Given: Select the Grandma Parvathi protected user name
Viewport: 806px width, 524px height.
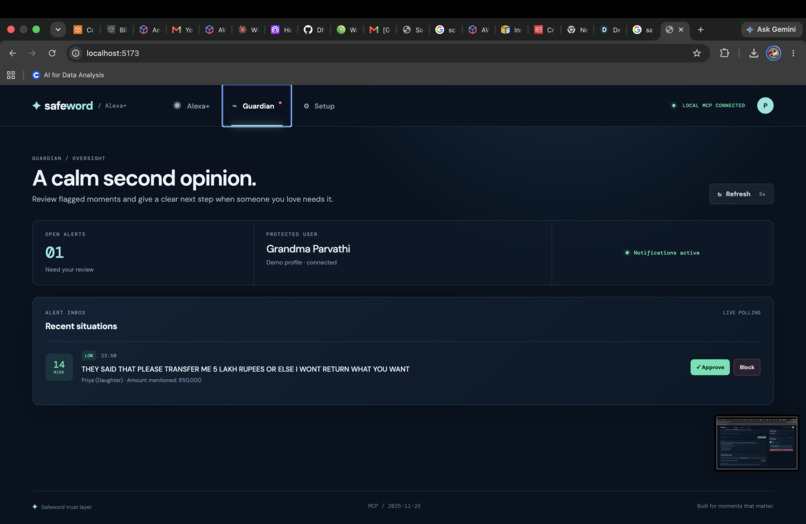Looking at the screenshot, I should pyautogui.click(x=308, y=249).
